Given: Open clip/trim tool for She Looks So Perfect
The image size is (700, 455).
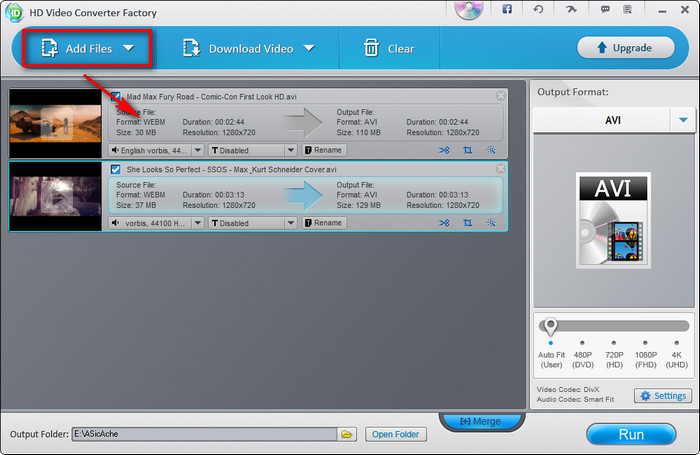Looking at the screenshot, I should 444,223.
